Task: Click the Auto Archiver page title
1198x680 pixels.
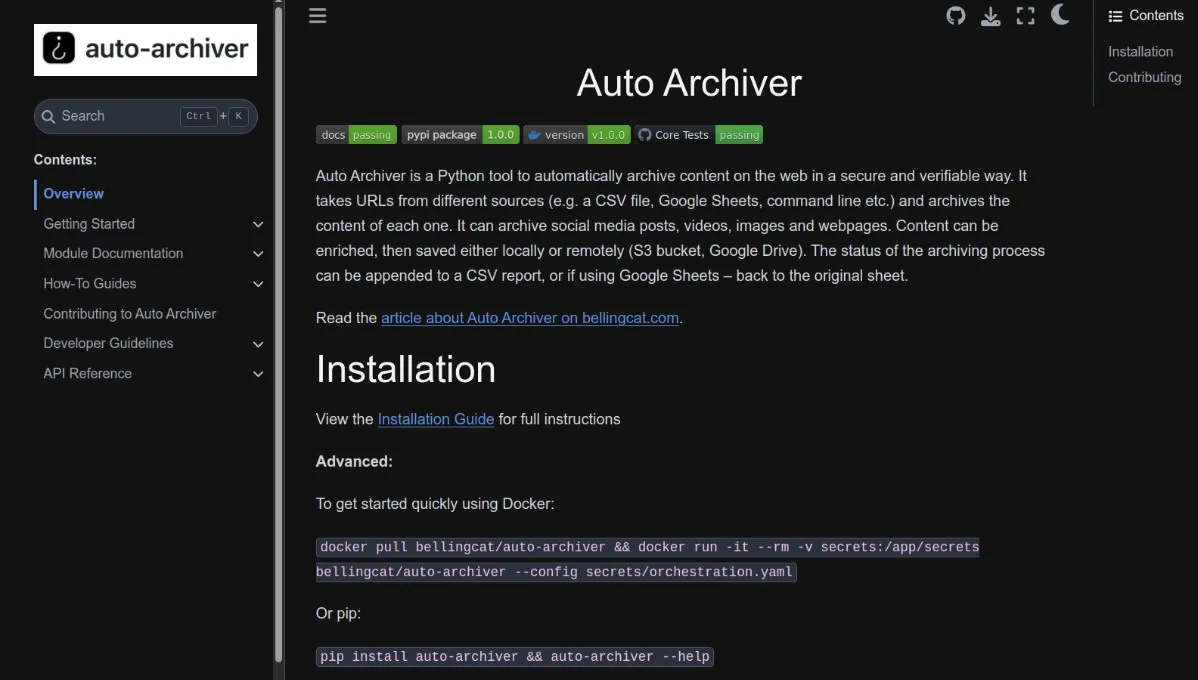Action: pyautogui.click(x=689, y=83)
